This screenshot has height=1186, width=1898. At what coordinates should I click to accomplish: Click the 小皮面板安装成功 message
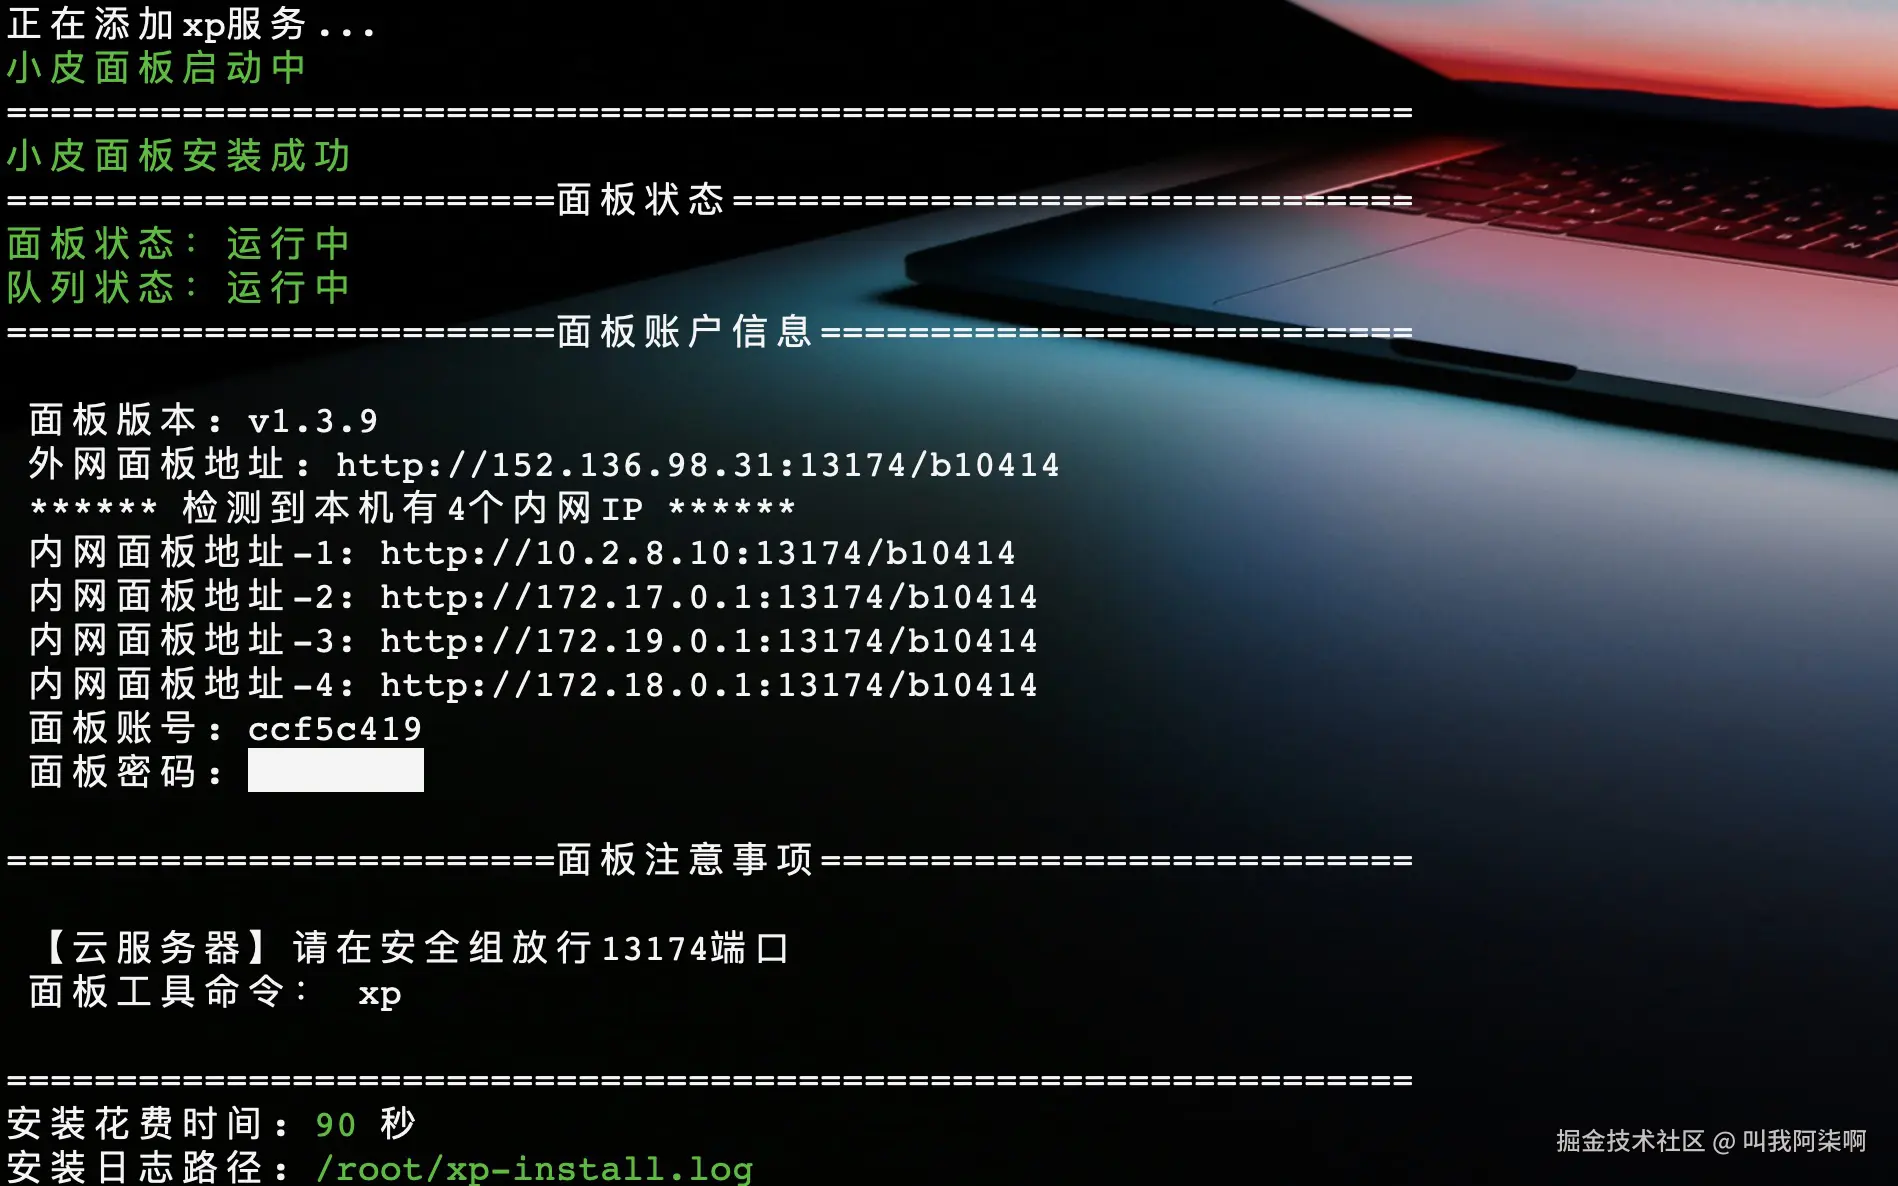pyautogui.click(x=178, y=155)
